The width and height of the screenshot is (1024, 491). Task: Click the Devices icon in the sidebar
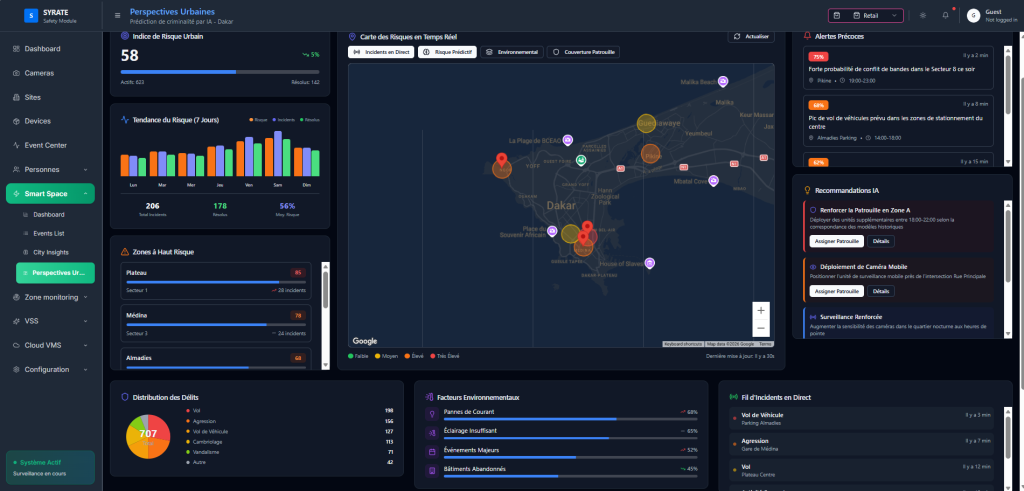(x=16, y=121)
